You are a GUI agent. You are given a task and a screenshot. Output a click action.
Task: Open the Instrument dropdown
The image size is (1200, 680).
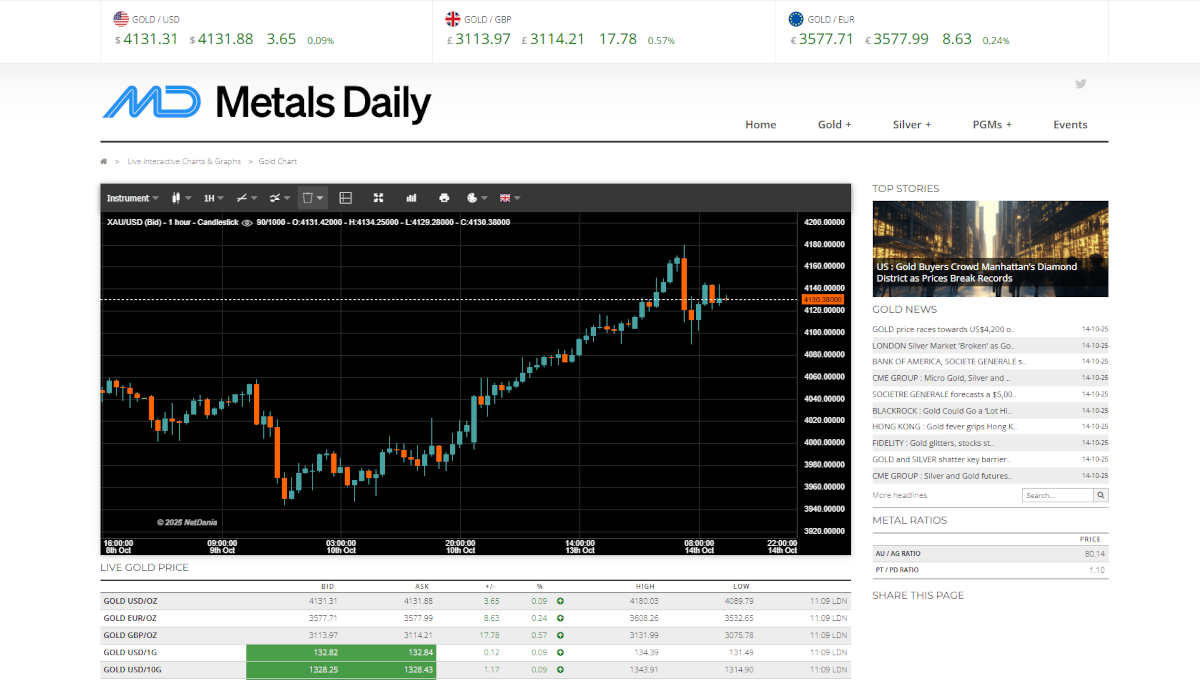[x=132, y=198]
